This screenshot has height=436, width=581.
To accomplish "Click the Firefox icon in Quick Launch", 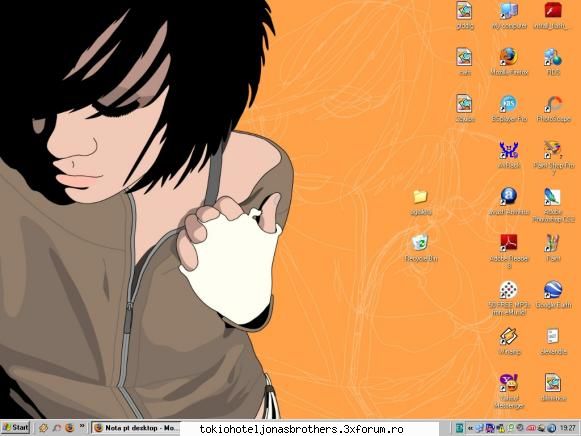I will tap(69, 428).
